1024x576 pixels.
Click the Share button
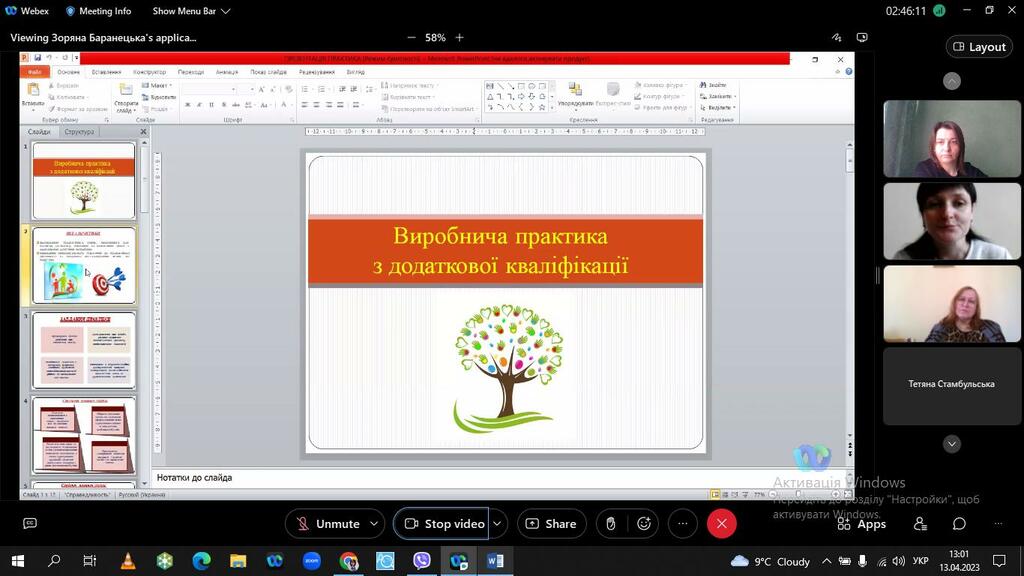[x=552, y=524]
